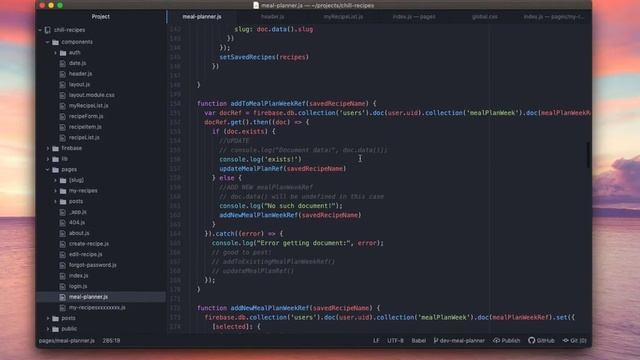This screenshot has width=640, height=360.
Task: Open index.js in the pages folder
Action: pyautogui.click(x=78, y=276)
